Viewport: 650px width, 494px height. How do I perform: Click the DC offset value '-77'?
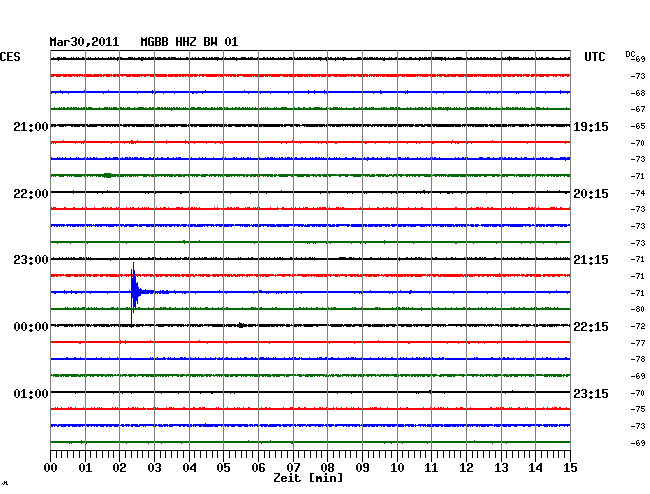coord(638,343)
